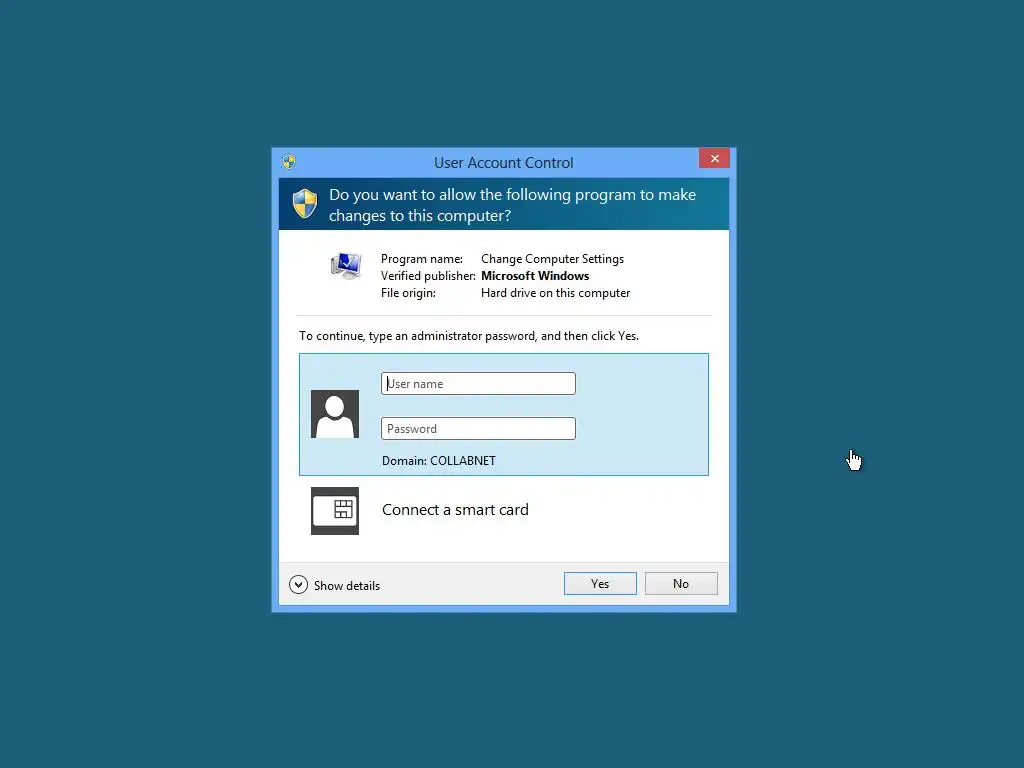Expand Show details chevron
Viewport: 1024px width, 768px height.
coord(298,584)
